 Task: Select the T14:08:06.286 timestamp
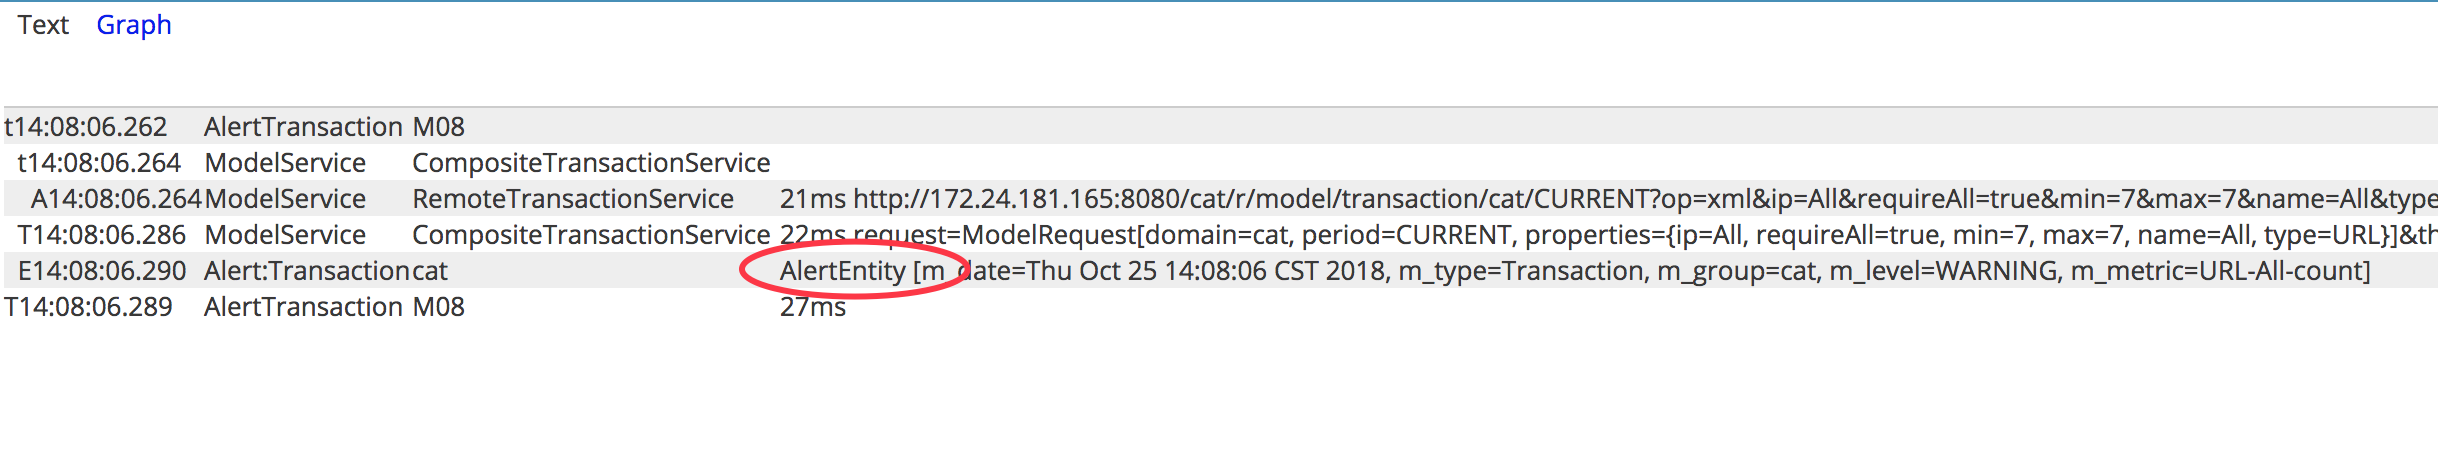click(x=101, y=235)
